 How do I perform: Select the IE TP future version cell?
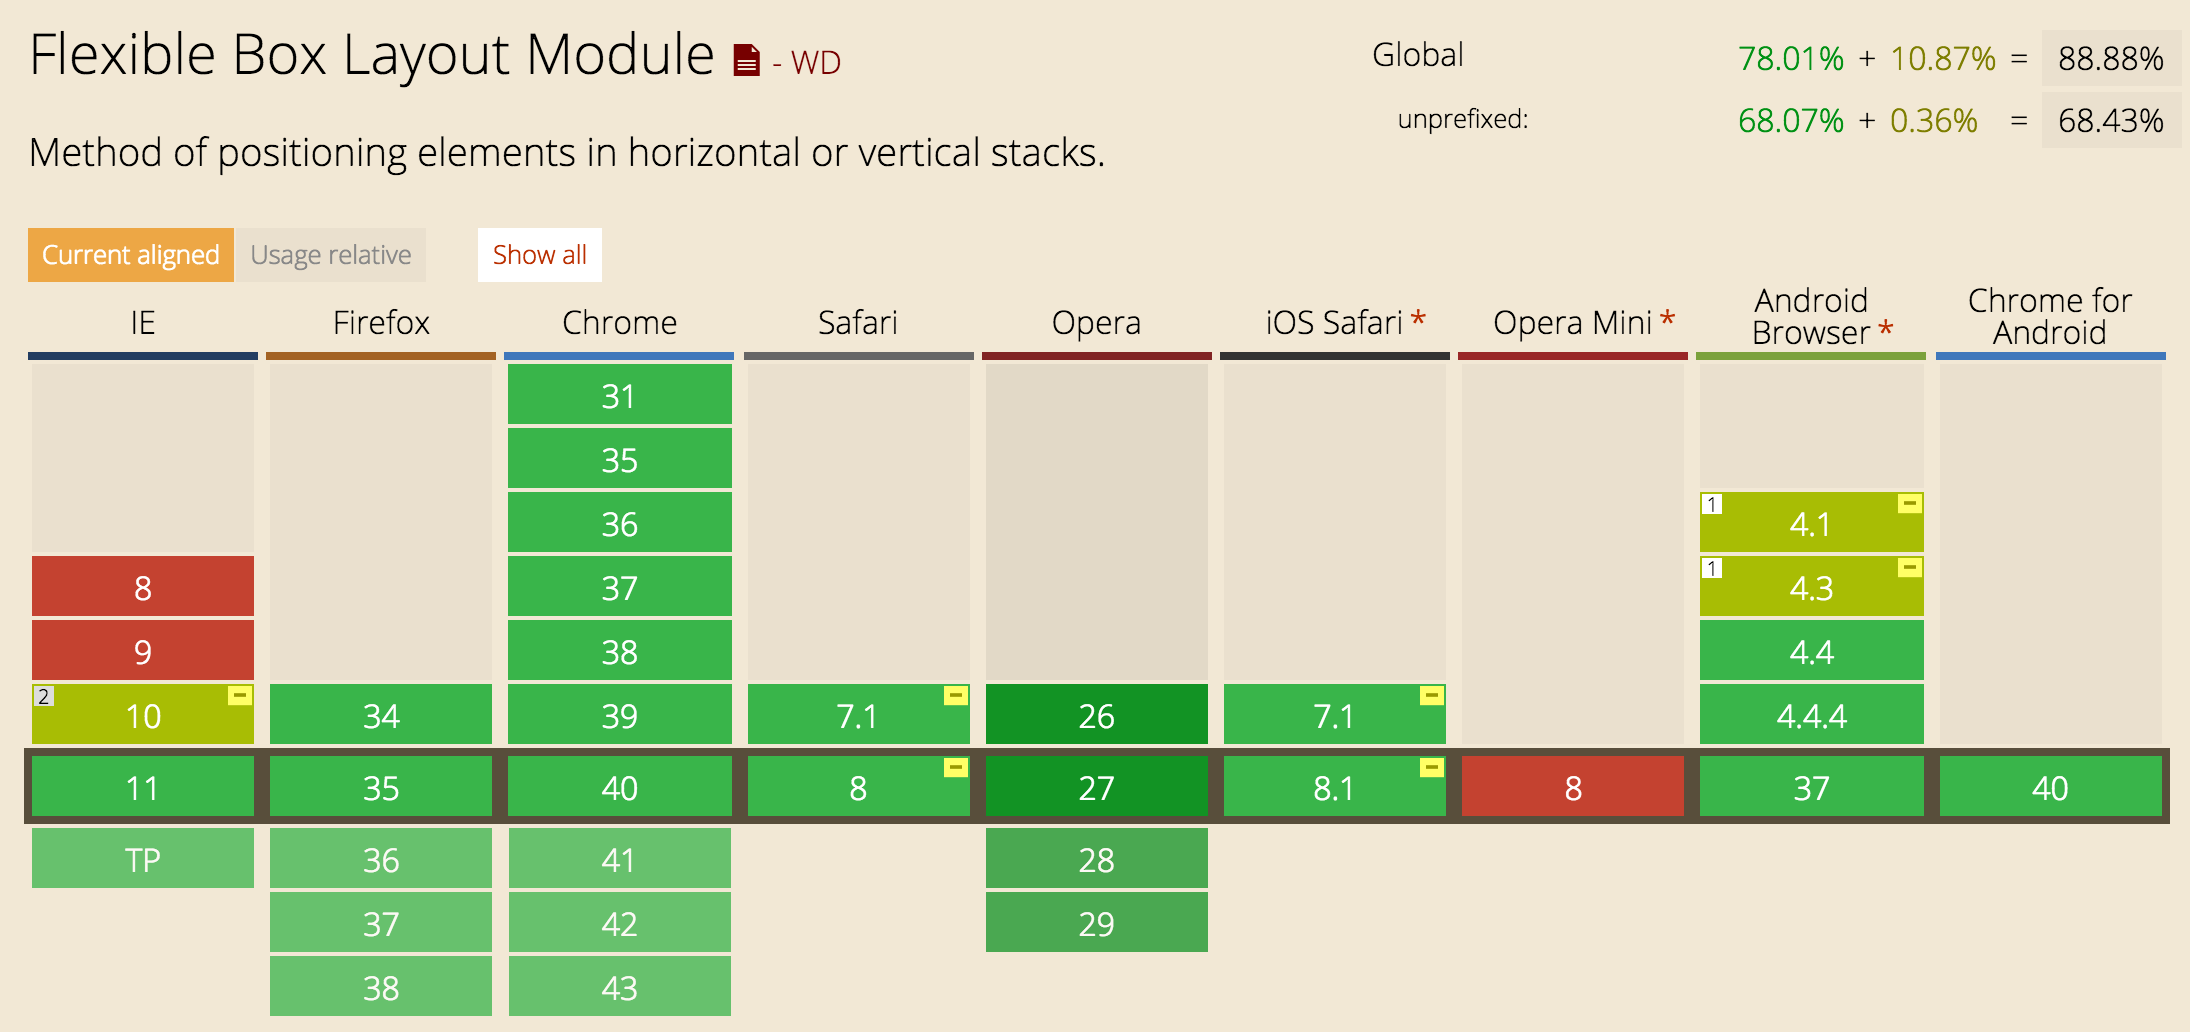[143, 859]
